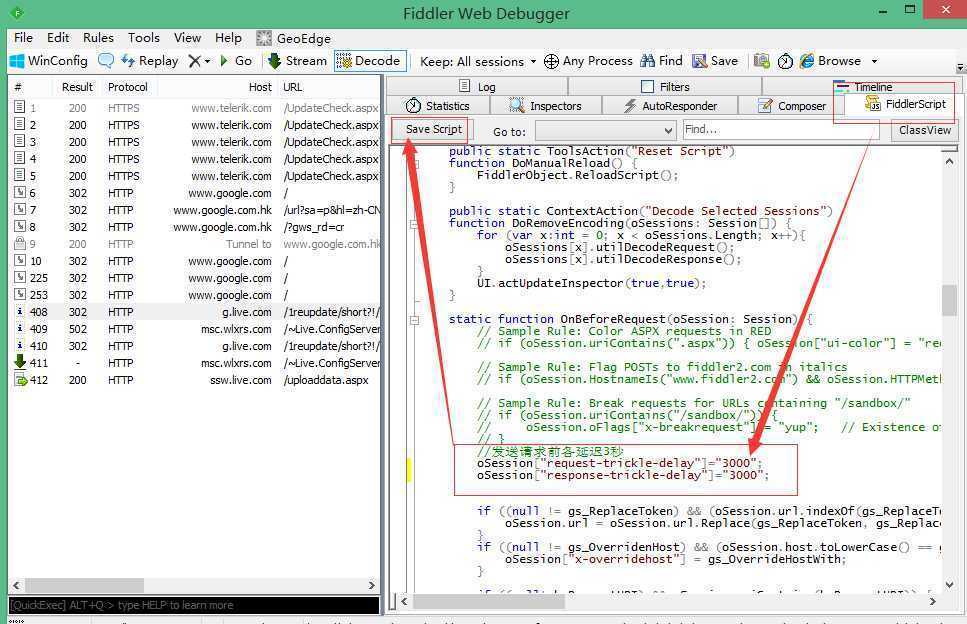The image size is (967, 624).
Task: Collapse the OnBeforeRequest function block
Action: coord(414,320)
